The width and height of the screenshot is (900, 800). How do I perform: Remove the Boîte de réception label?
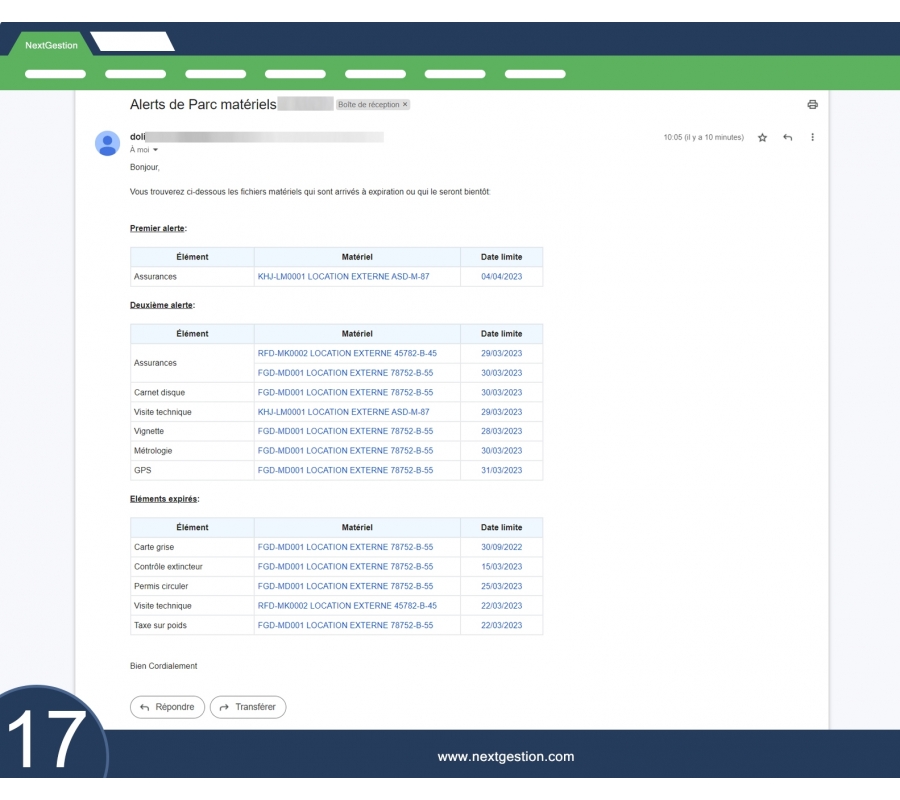(x=405, y=105)
